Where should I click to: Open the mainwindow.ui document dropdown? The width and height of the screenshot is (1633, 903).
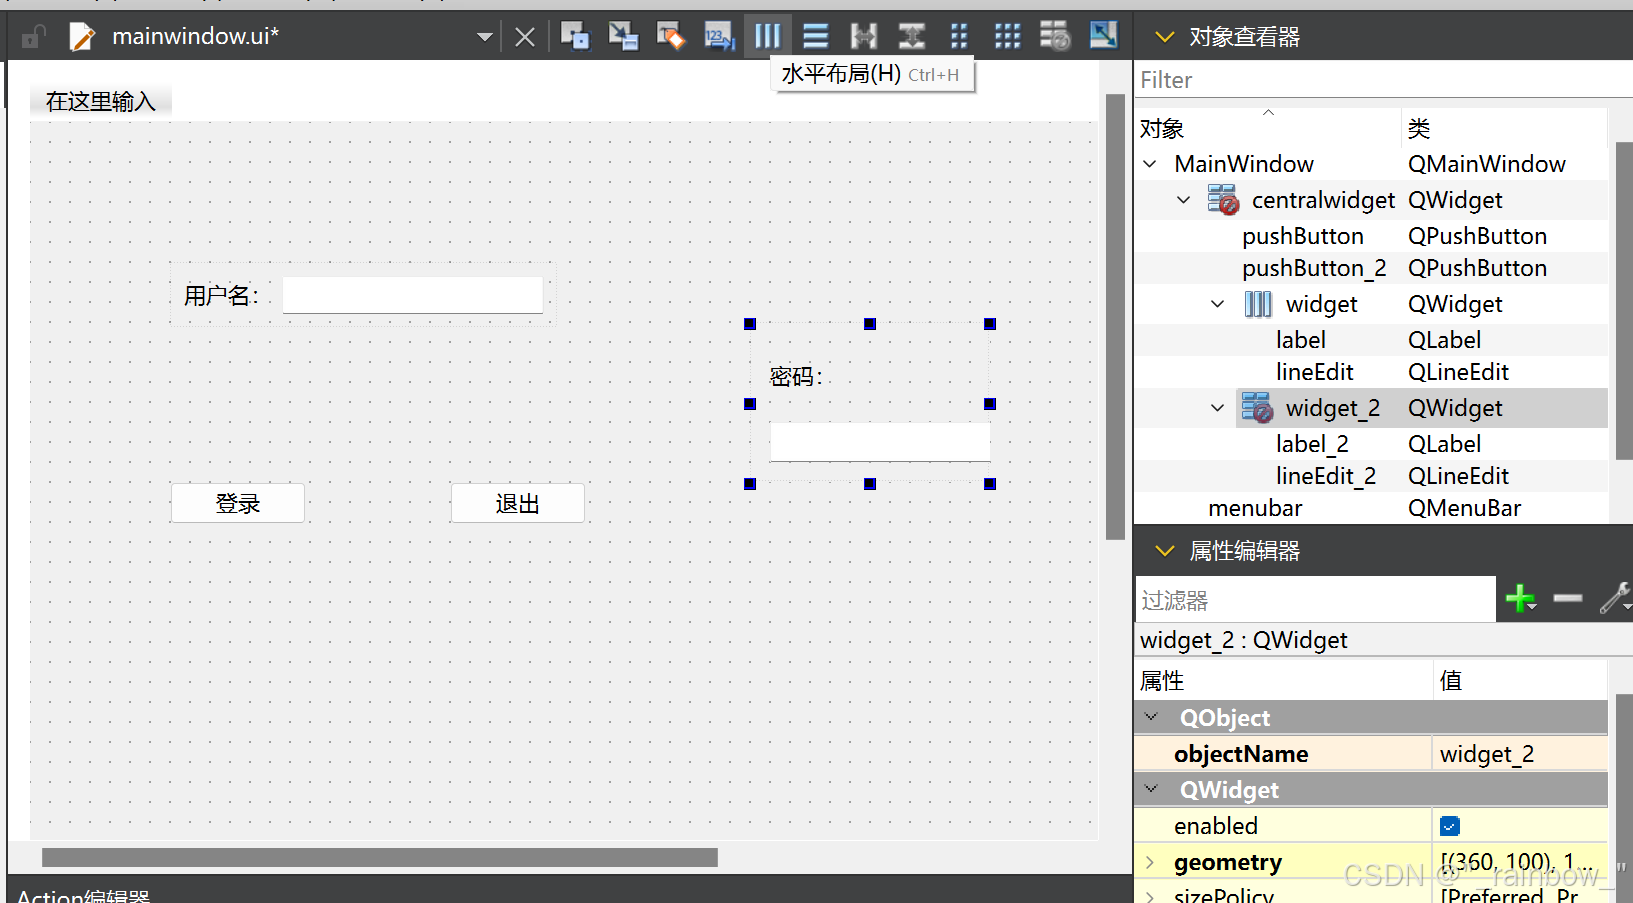(x=485, y=37)
